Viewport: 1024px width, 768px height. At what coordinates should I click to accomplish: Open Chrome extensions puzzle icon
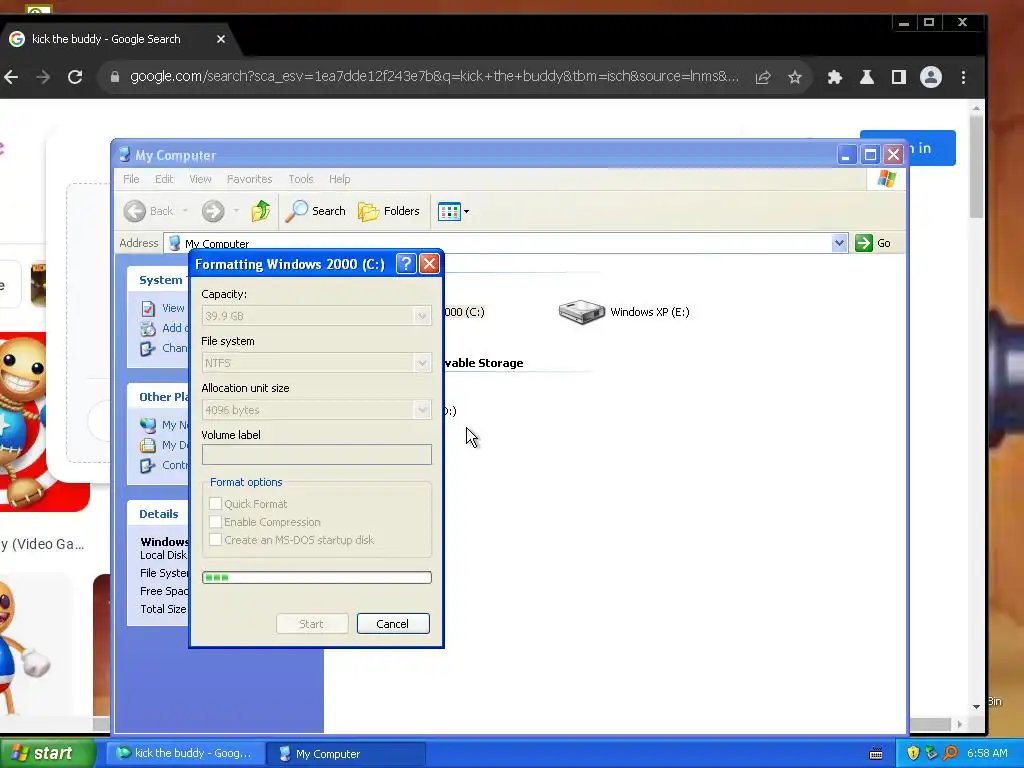835,77
